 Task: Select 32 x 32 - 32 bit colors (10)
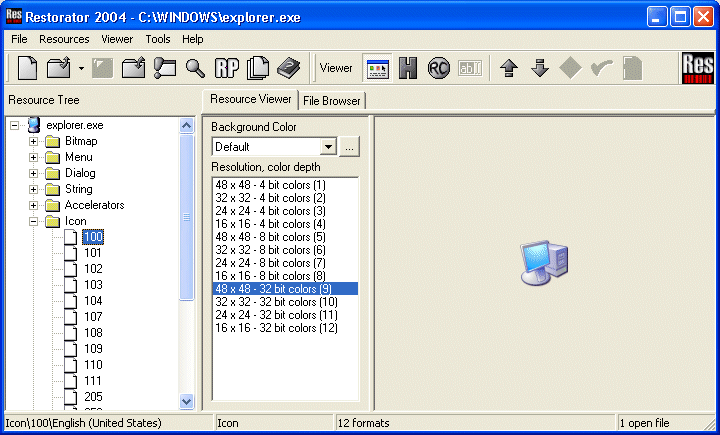point(285,302)
